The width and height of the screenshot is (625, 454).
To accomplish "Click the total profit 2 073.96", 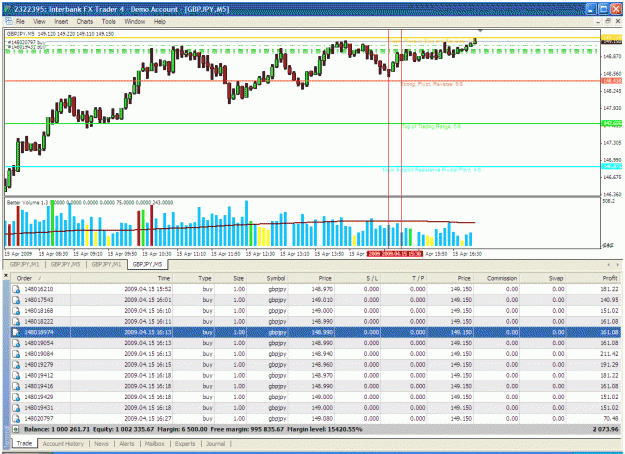I will point(605,429).
